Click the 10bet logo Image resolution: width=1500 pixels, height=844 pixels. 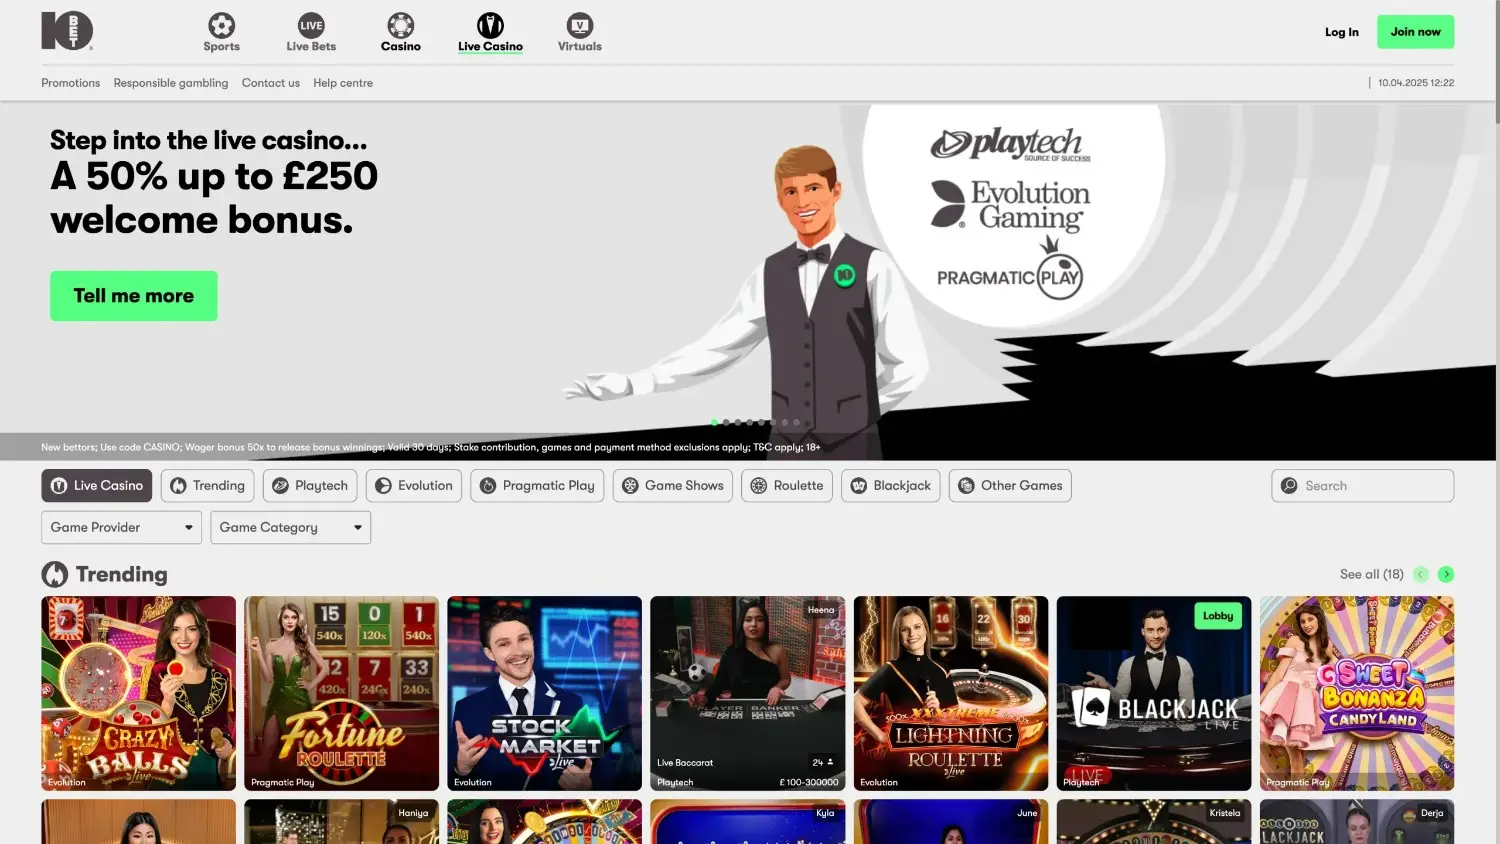[67, 30]
